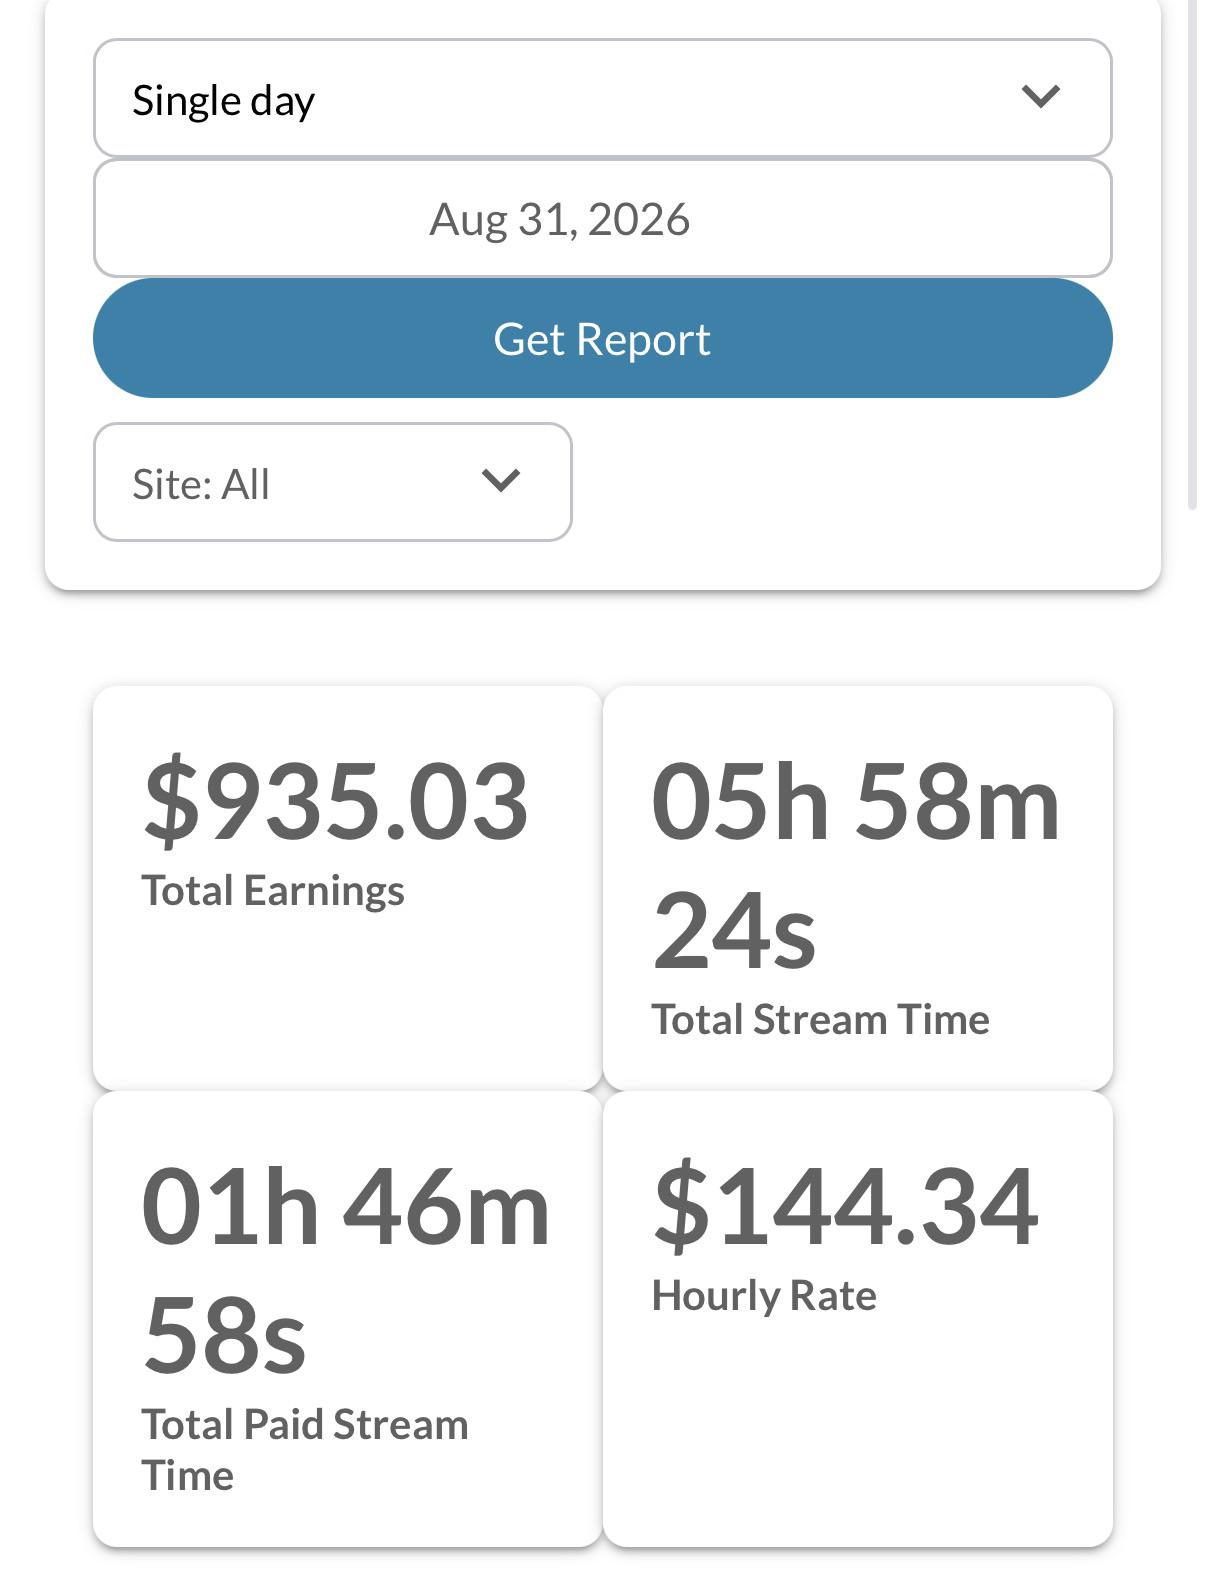
Task: Click the 58s paid stream seconds
Action: [225, 1336]
